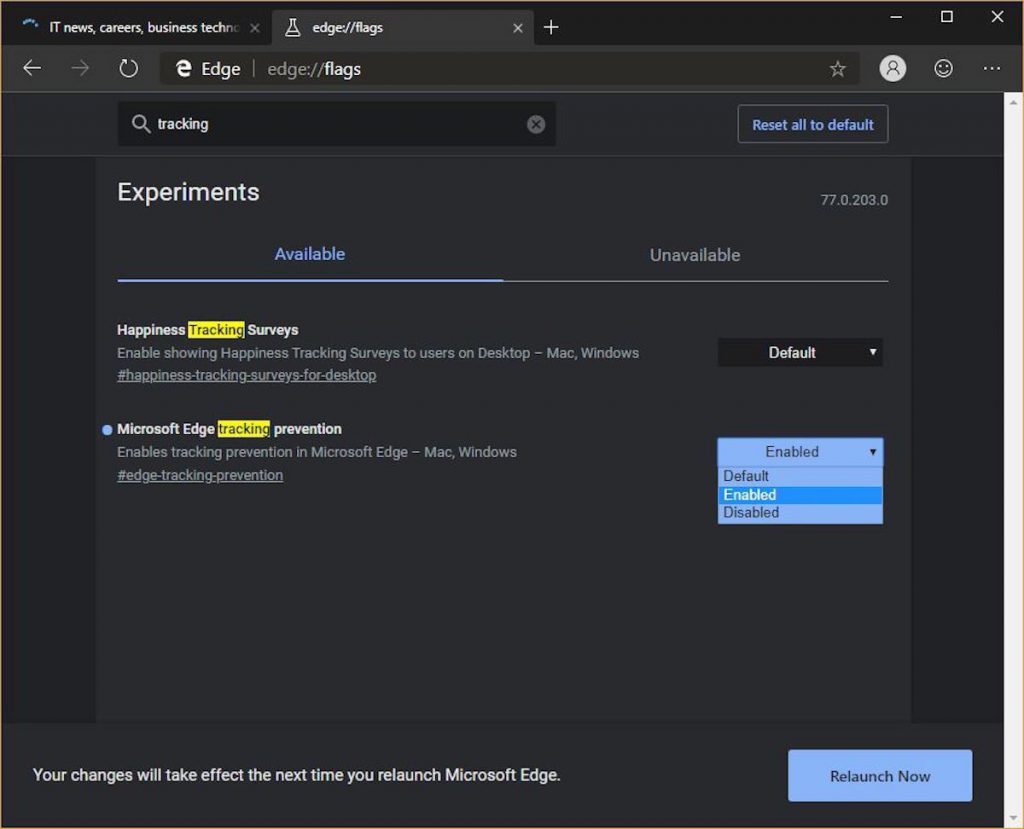
Task: Open Happiness Tracking Surveys Default dropdown
Action: [800, 353]
